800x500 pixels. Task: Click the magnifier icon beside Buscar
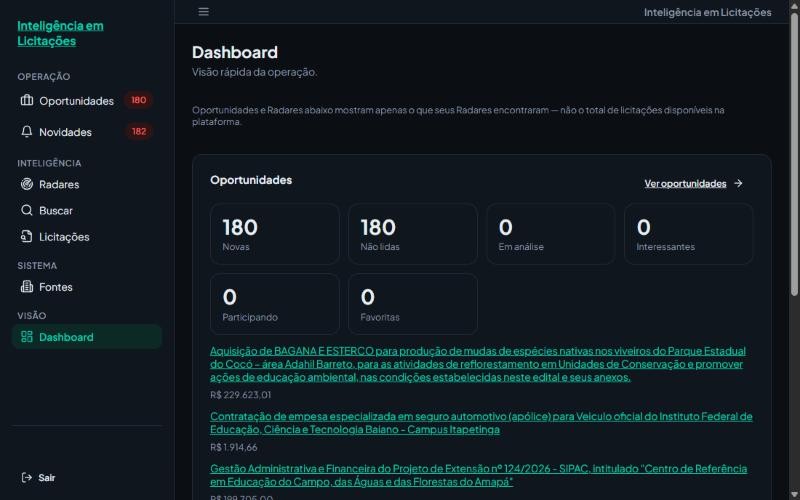point(27,210)
